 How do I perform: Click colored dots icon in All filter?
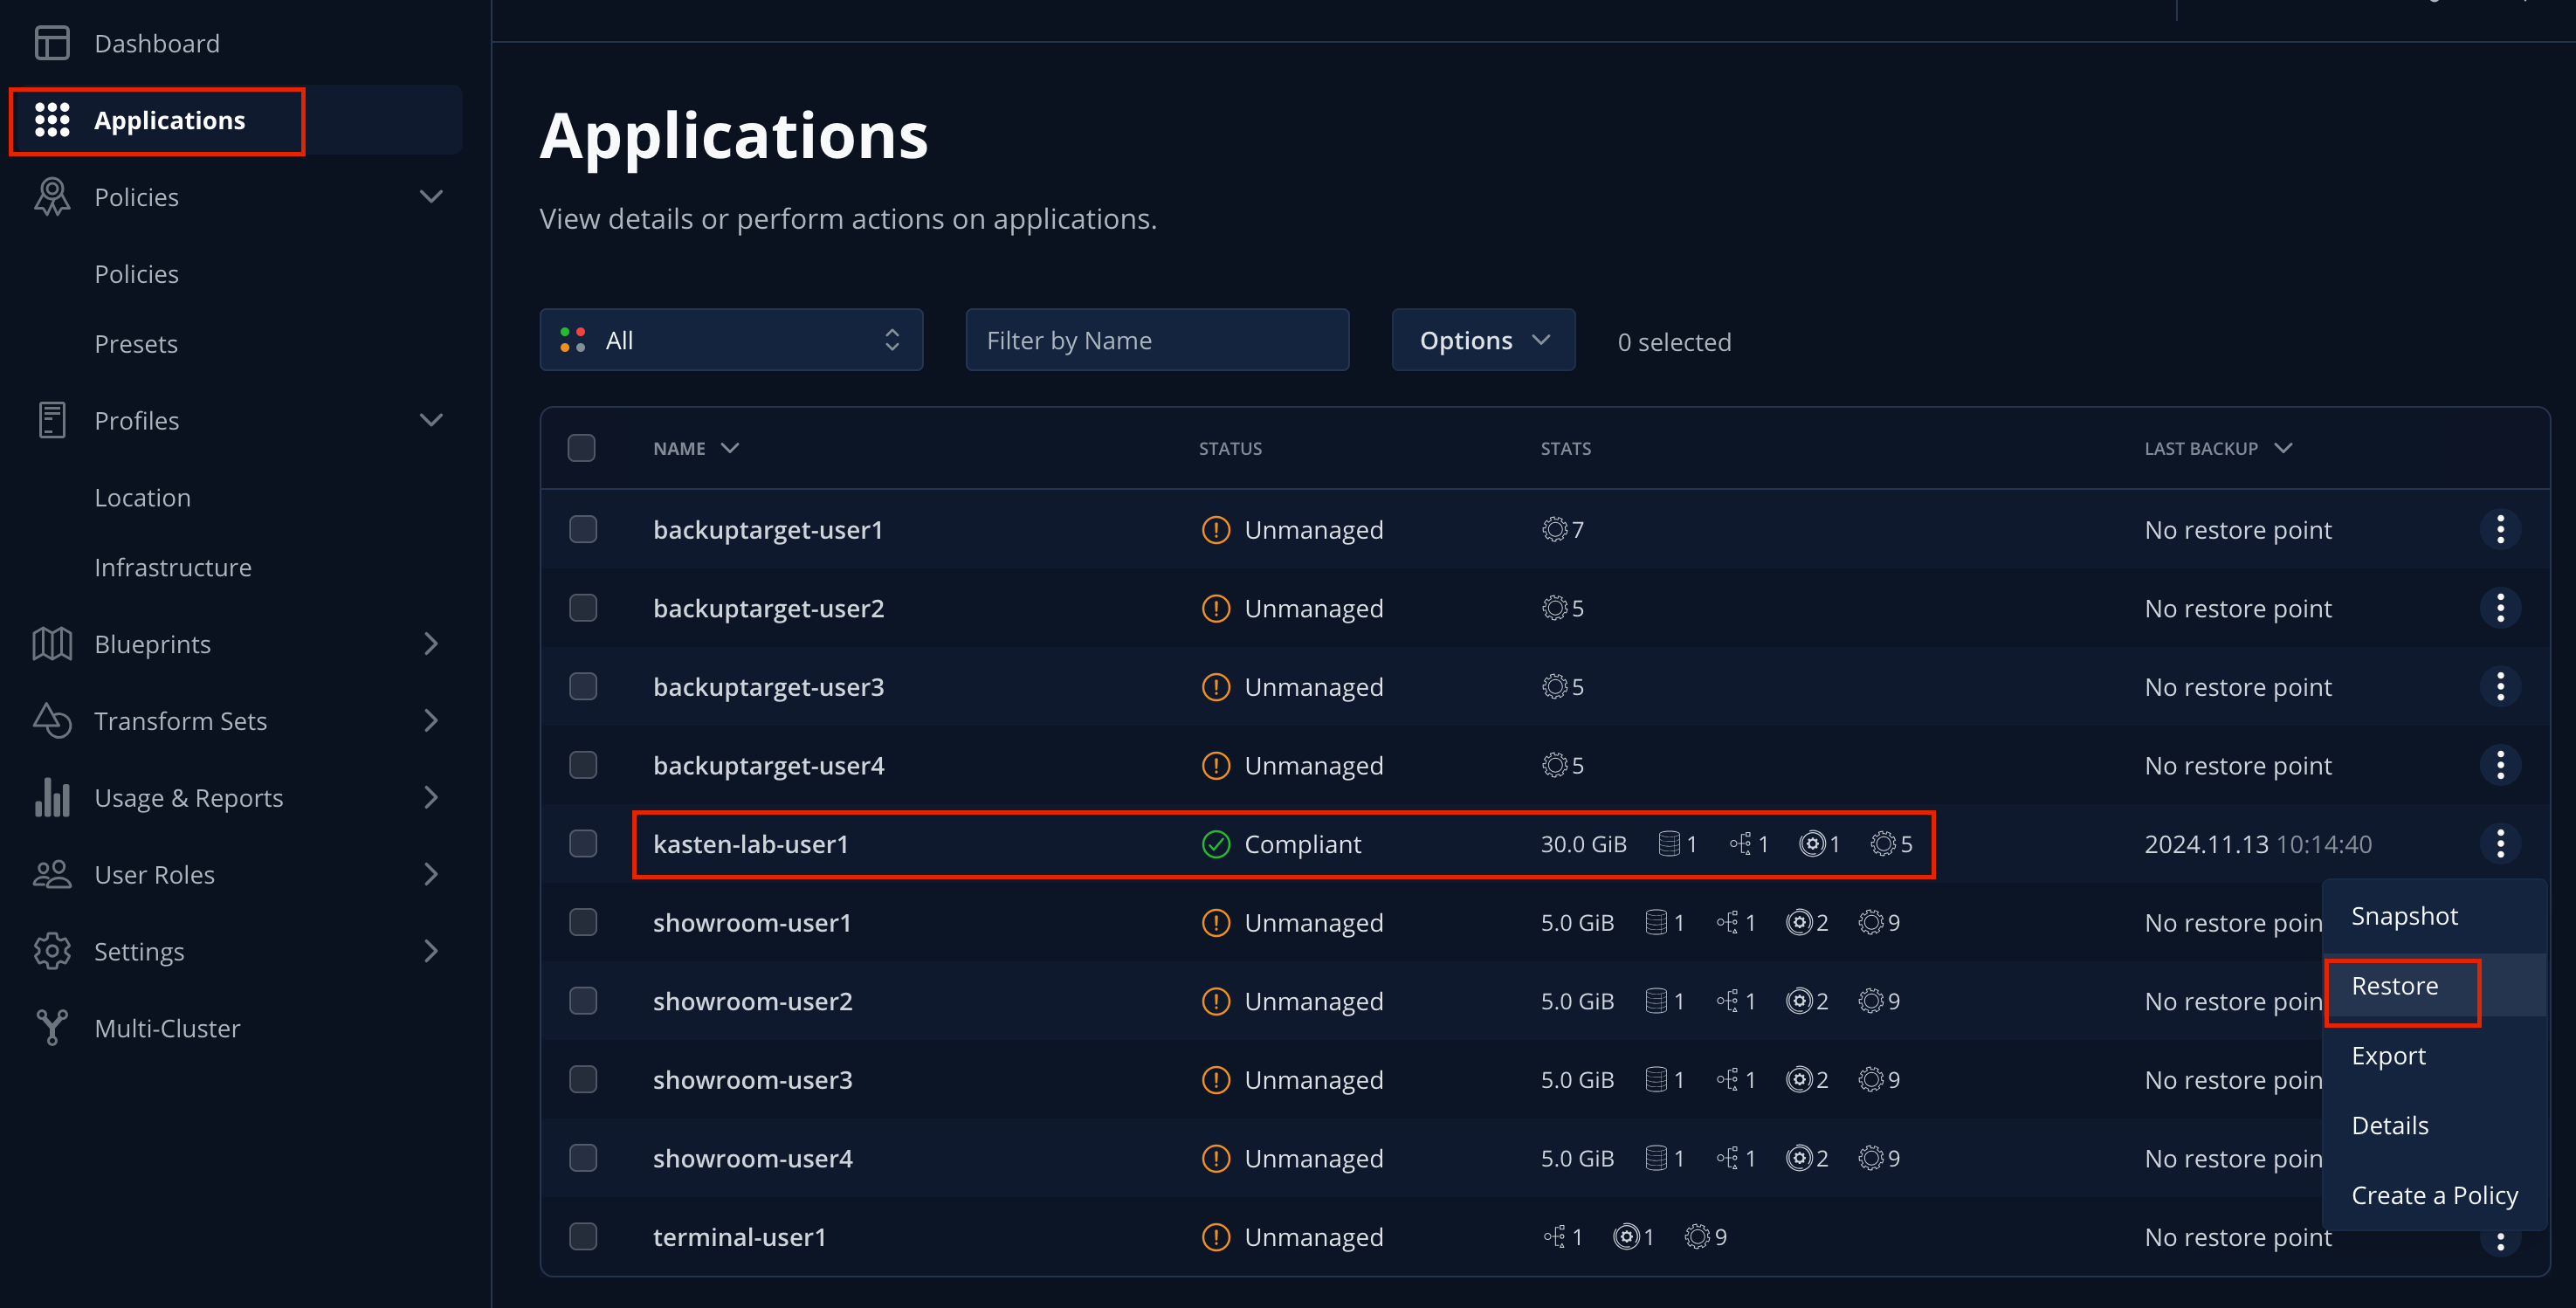coord(573,340)
